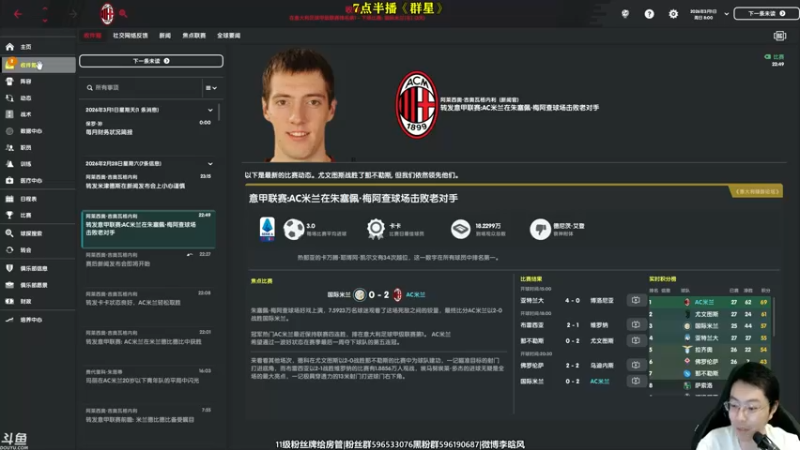
Task: Select AC米兰 row in league table
Action: pyautogui.click(x=709, y=302)
